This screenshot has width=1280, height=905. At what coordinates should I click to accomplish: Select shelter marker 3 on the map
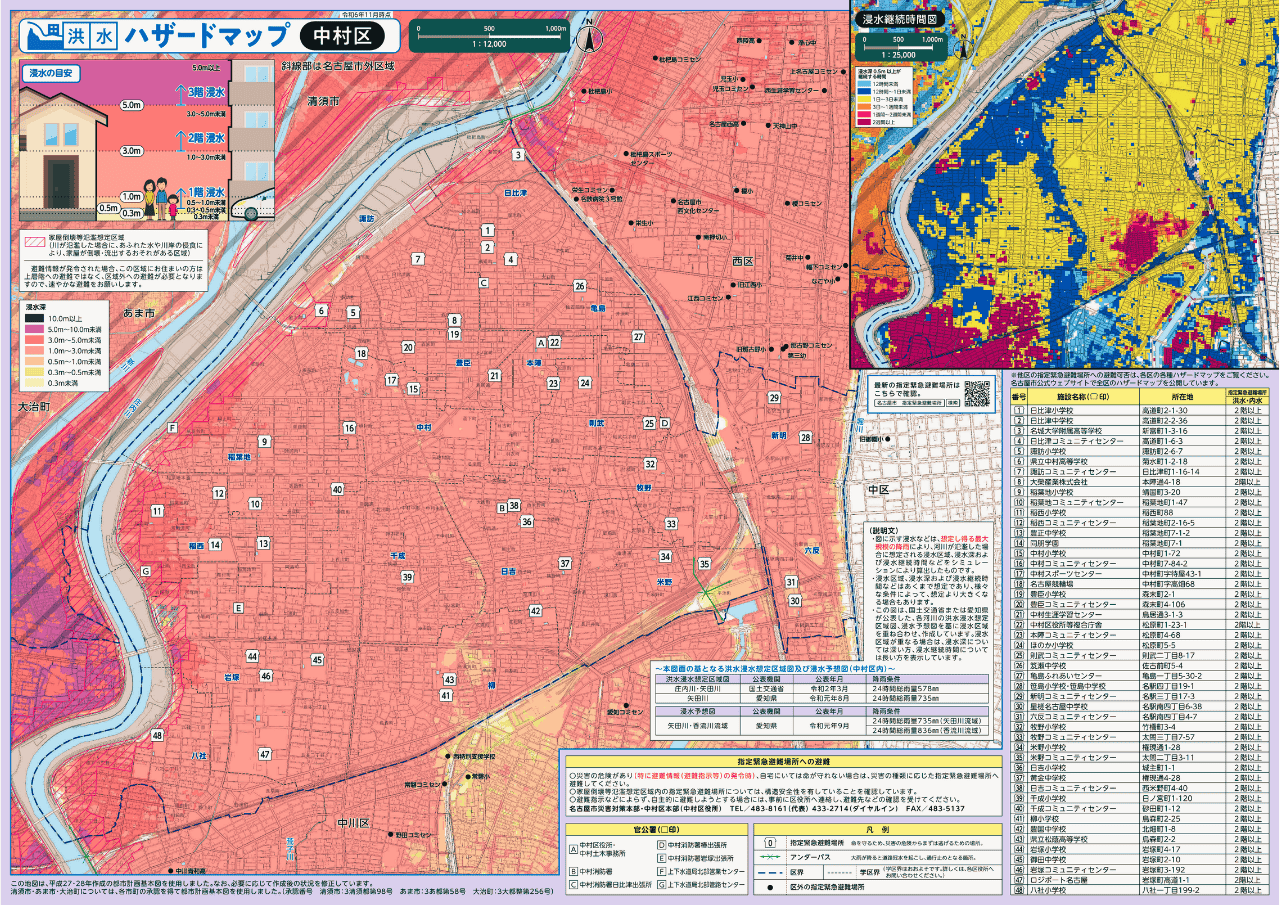click(x=518, y=154)
